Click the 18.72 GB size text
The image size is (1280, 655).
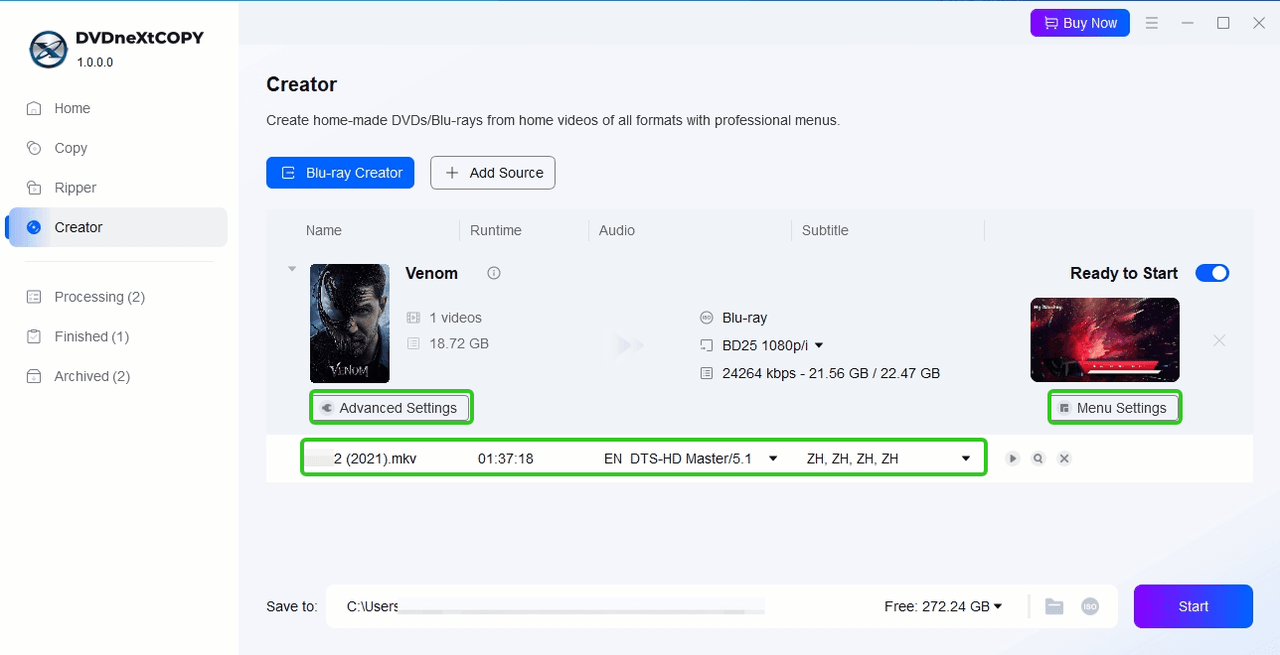459,344
